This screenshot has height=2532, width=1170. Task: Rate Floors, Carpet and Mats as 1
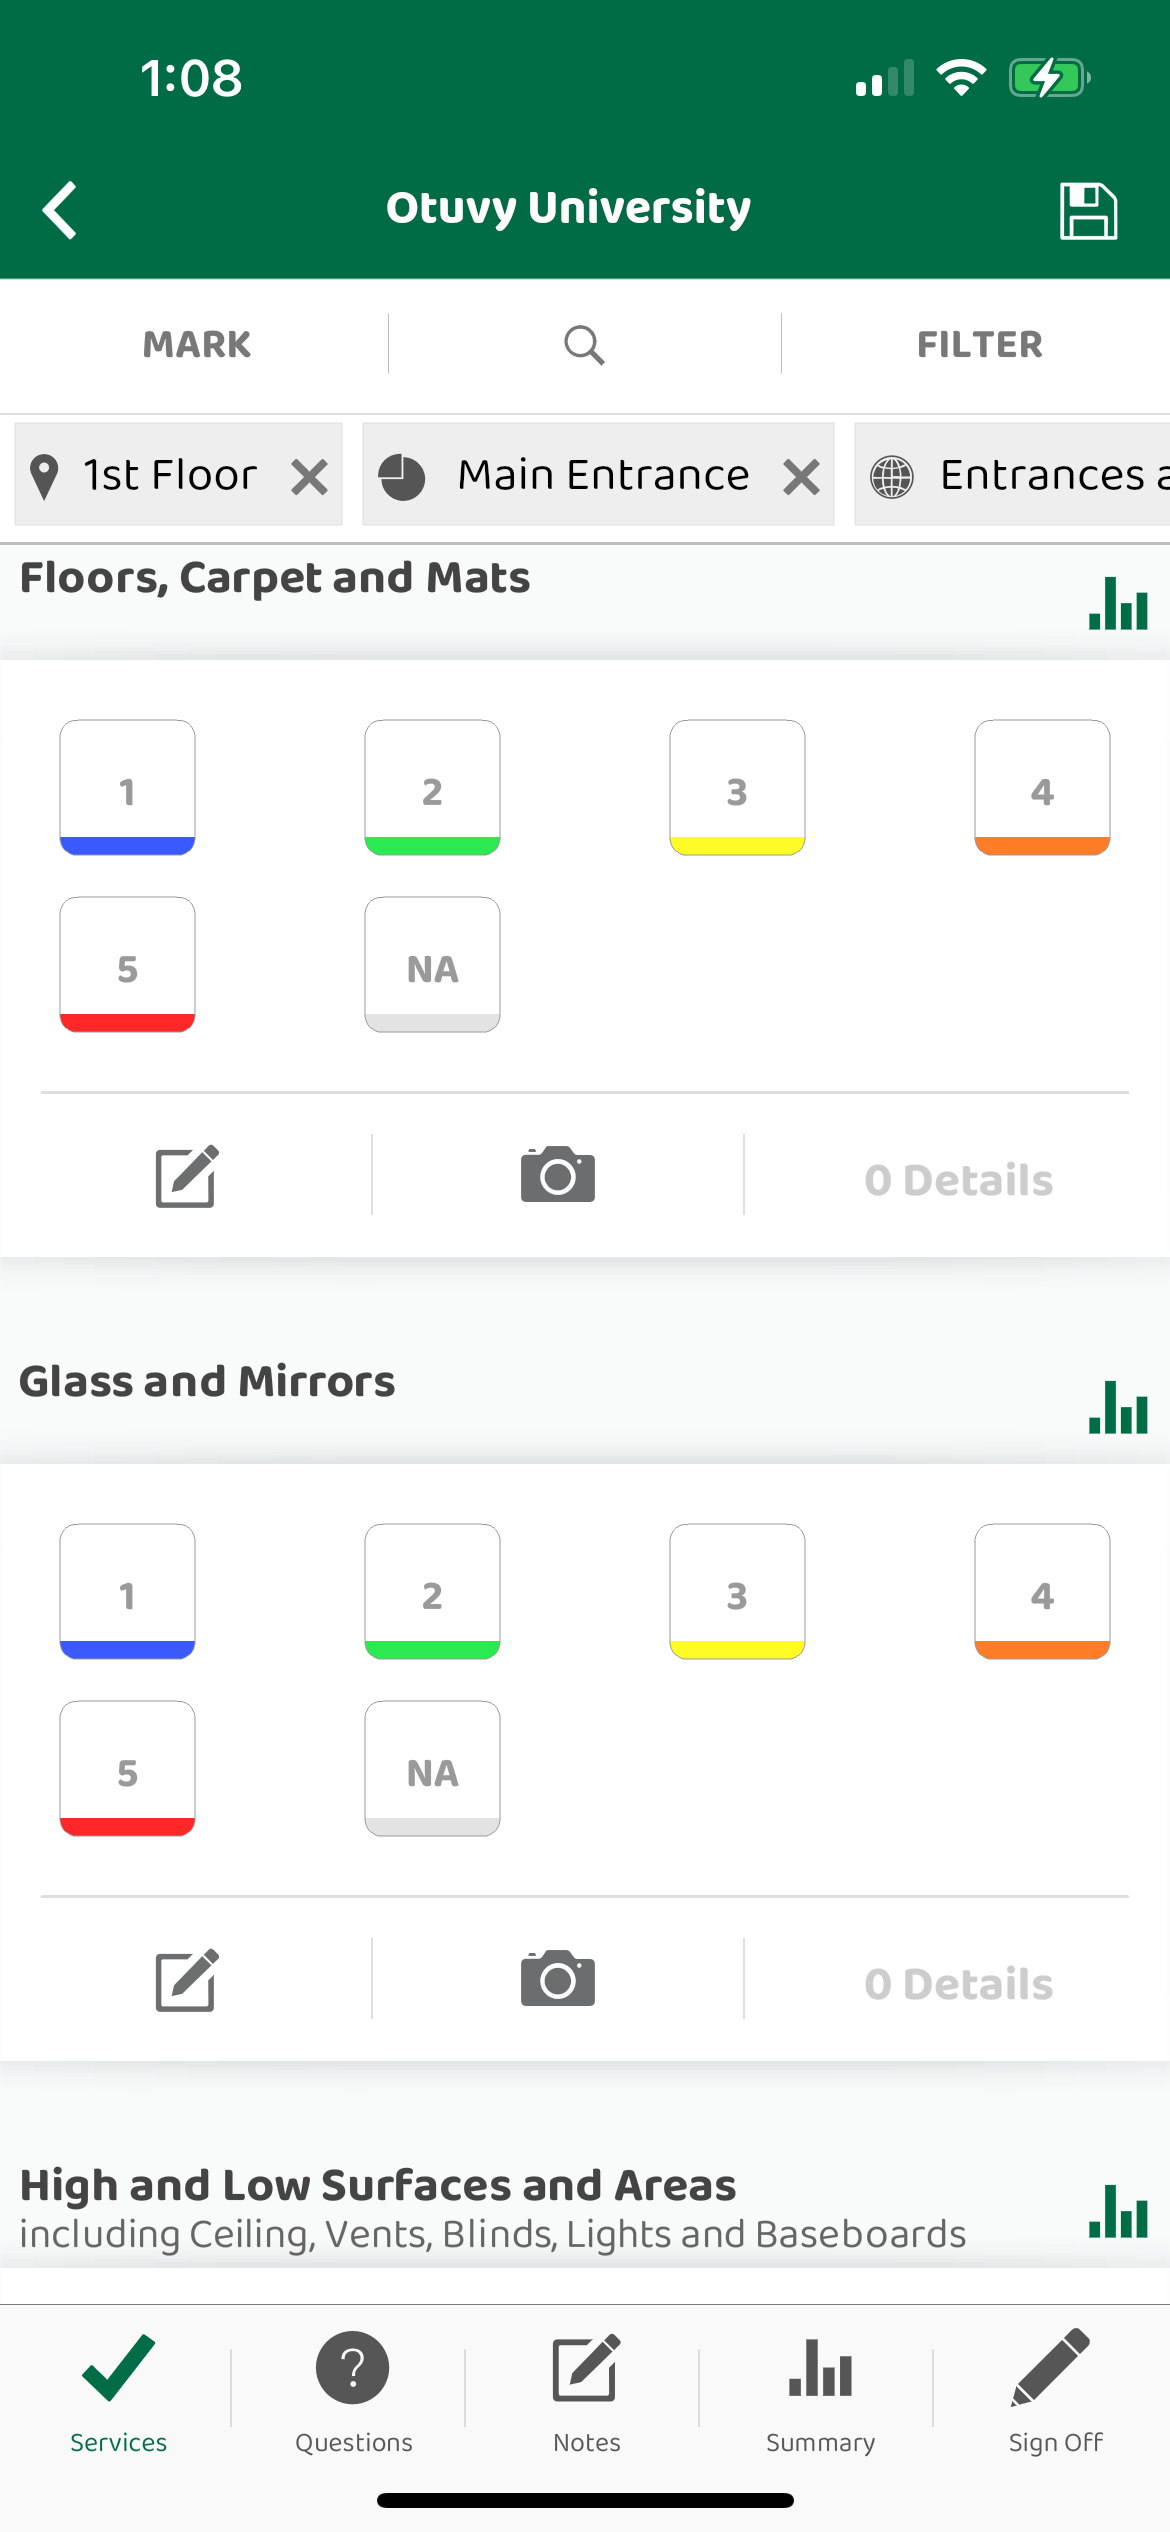127,787
